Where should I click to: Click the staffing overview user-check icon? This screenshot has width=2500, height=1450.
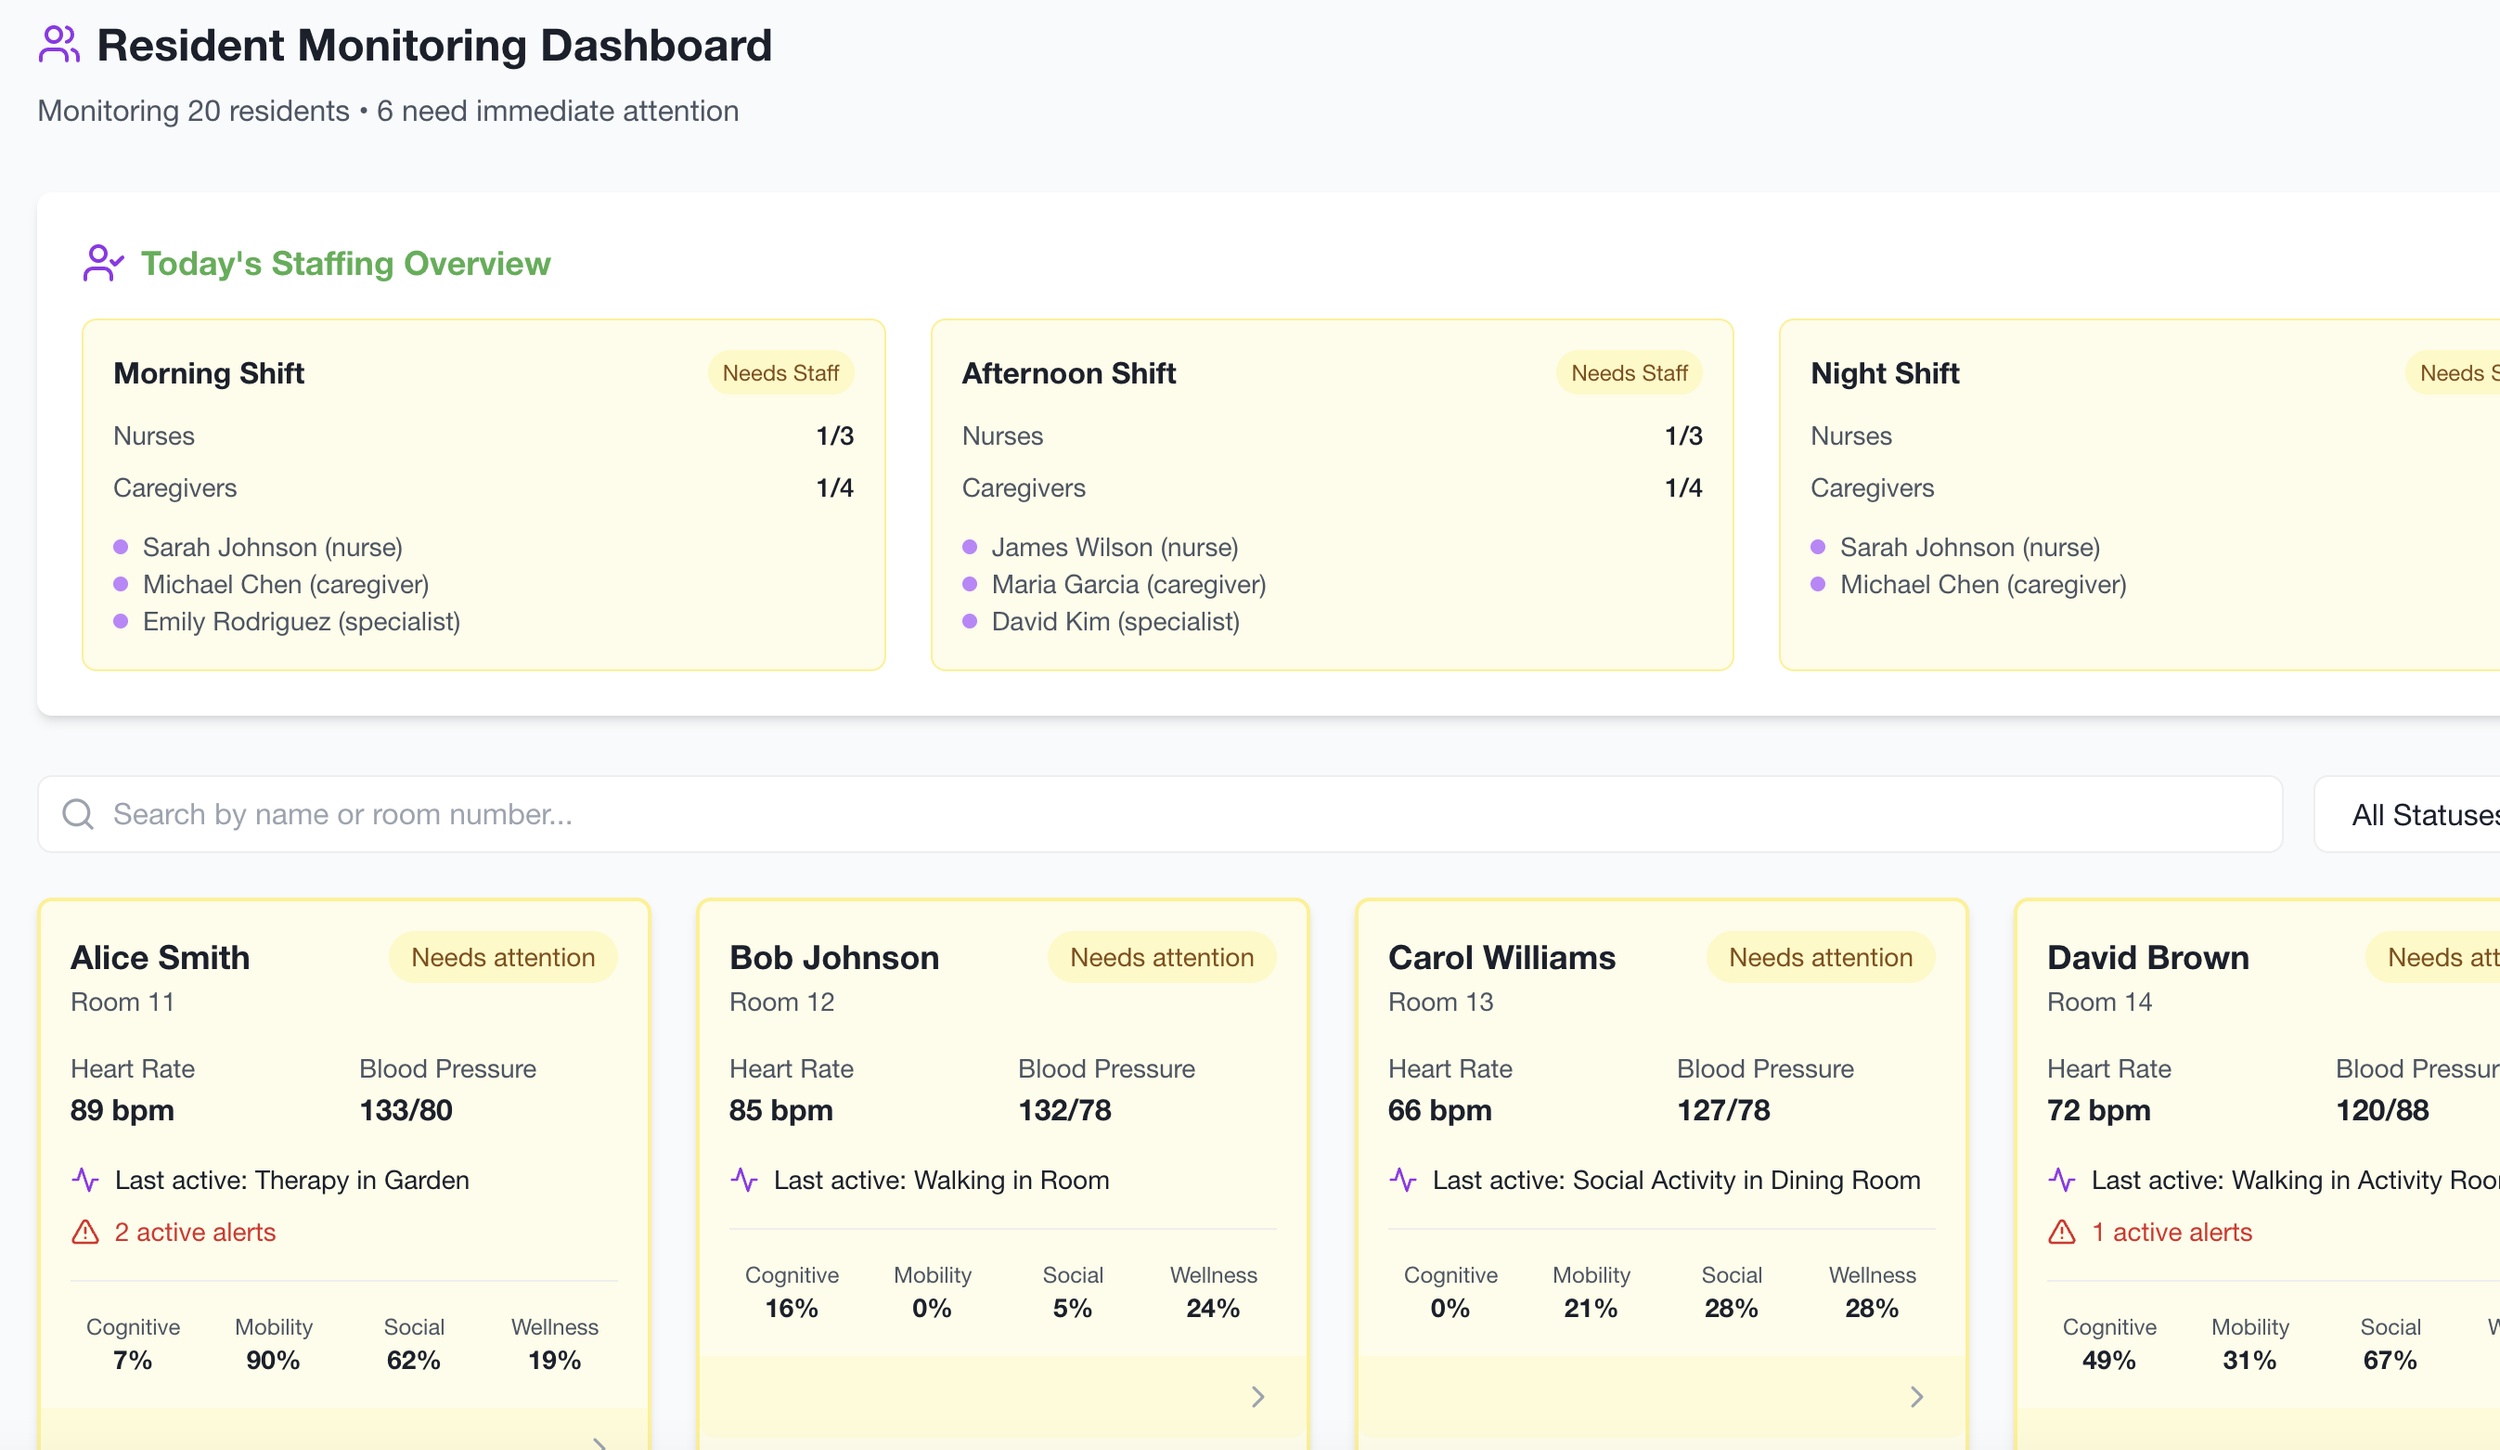(103, 263)
